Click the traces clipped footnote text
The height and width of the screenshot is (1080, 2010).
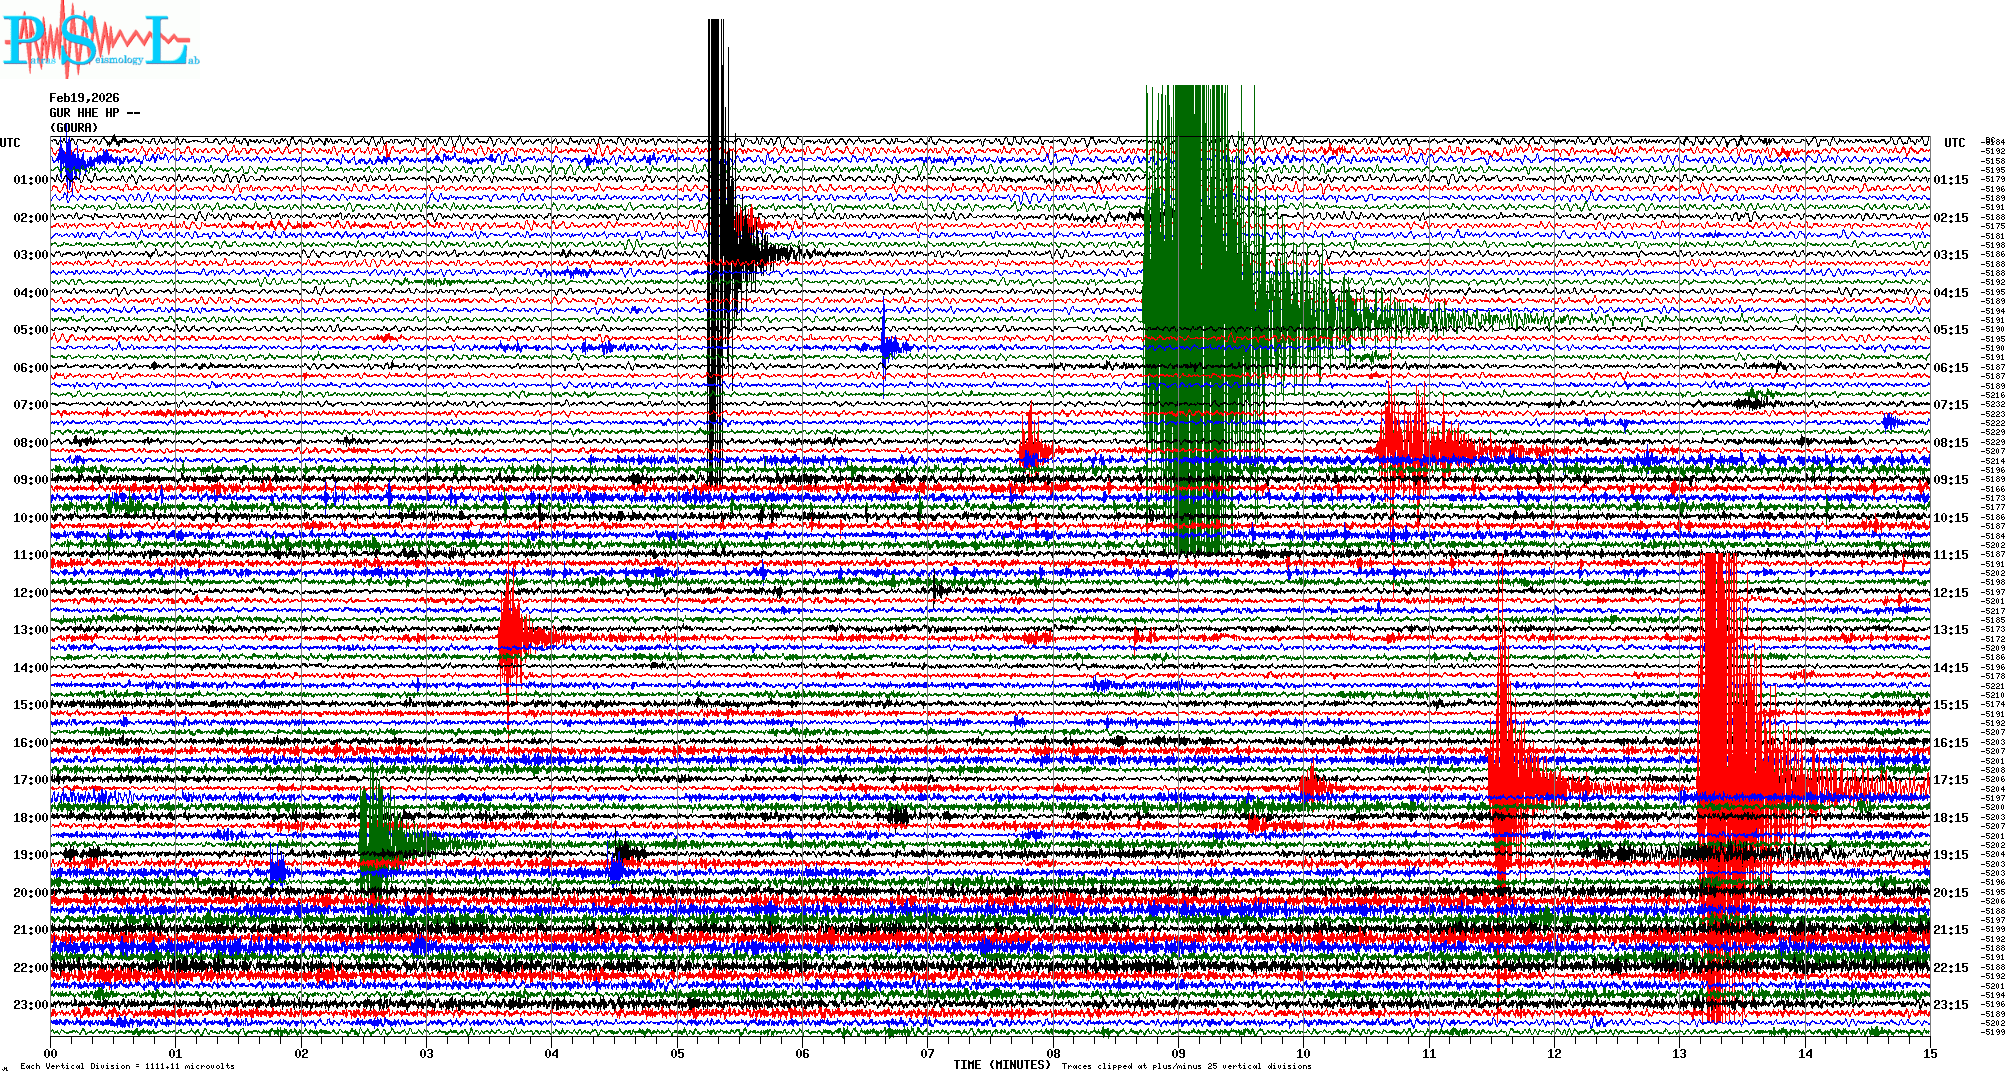point(1186,1066)
